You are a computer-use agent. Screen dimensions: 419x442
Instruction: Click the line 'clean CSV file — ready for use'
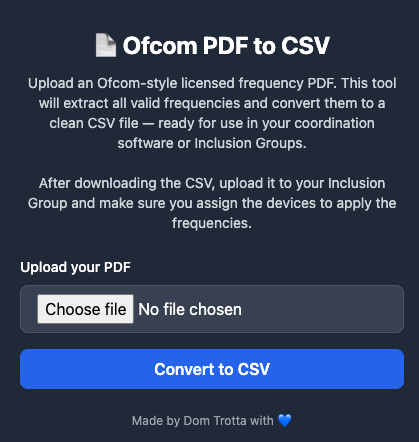(x=212, y=123)
